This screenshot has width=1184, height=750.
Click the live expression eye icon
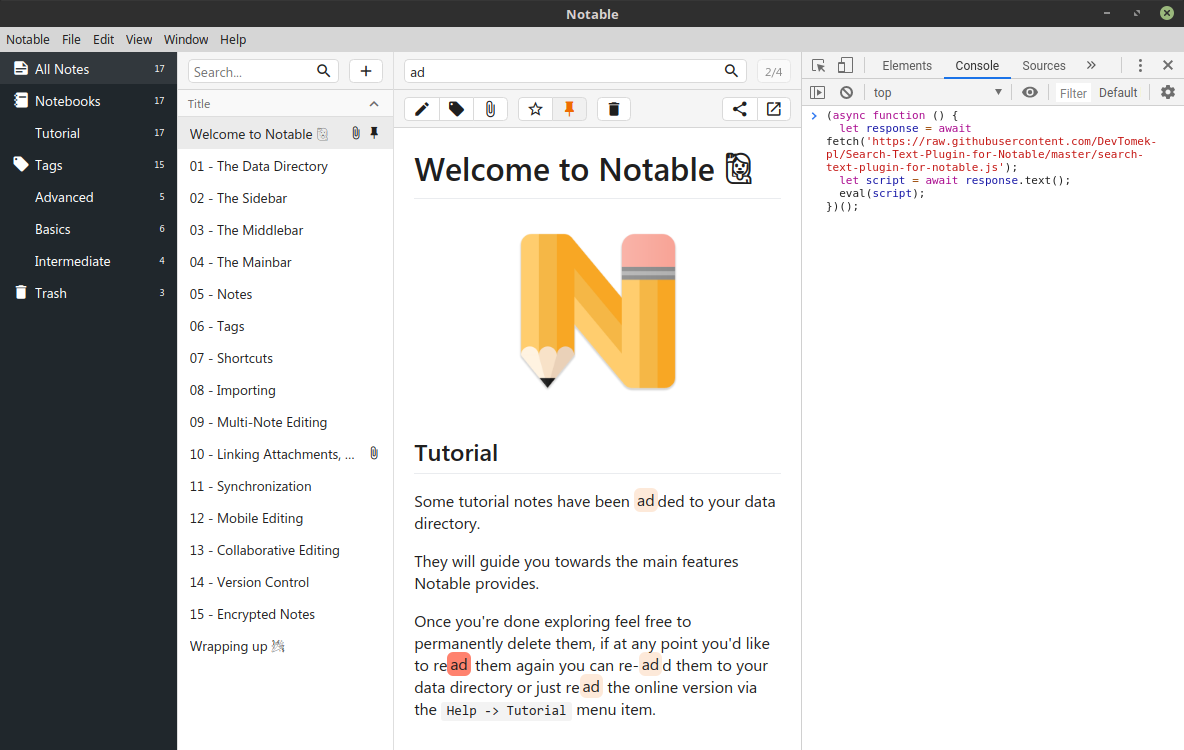click(x=1030, y=92)
